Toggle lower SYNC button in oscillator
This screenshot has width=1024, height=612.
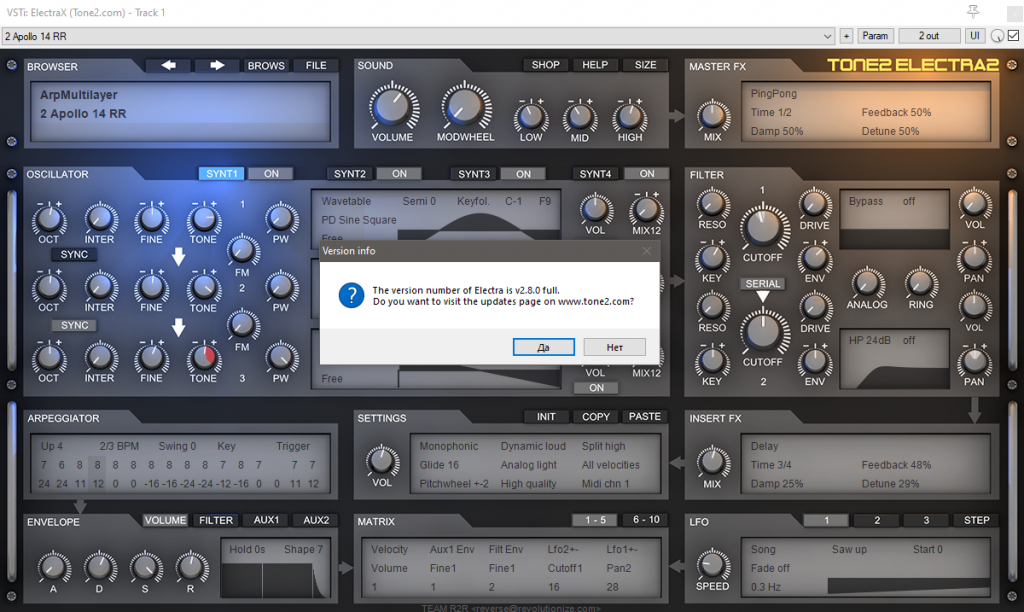[74, 325]
